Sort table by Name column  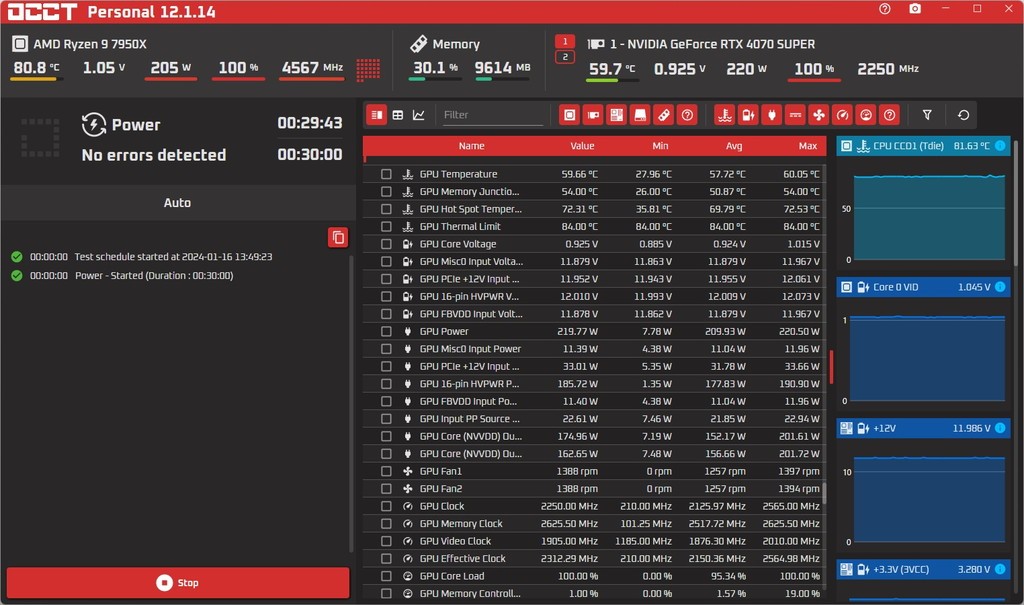(471, 146)
